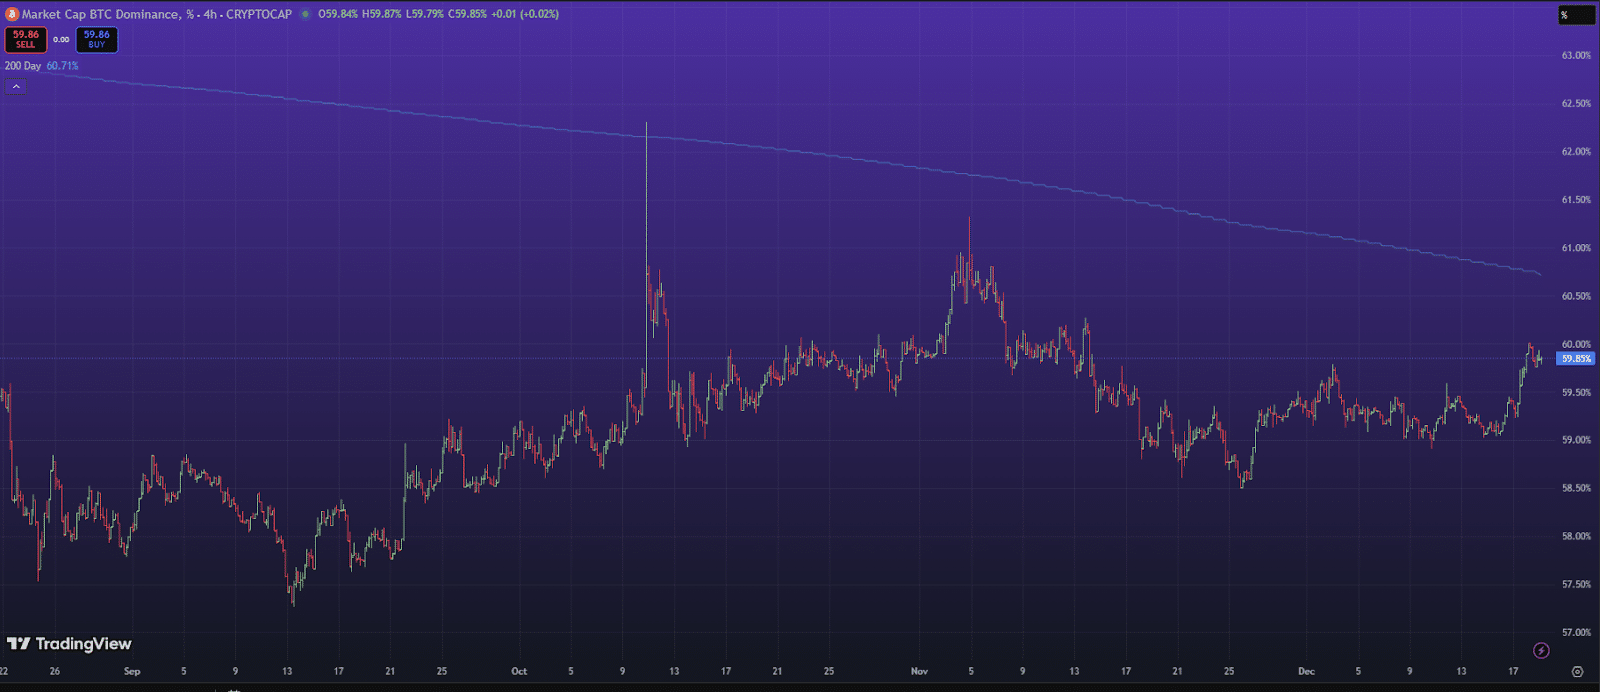This screenshot has width=1600, height=692.
Task: Click the TradingView logo
Action: (x=69, y=644)
